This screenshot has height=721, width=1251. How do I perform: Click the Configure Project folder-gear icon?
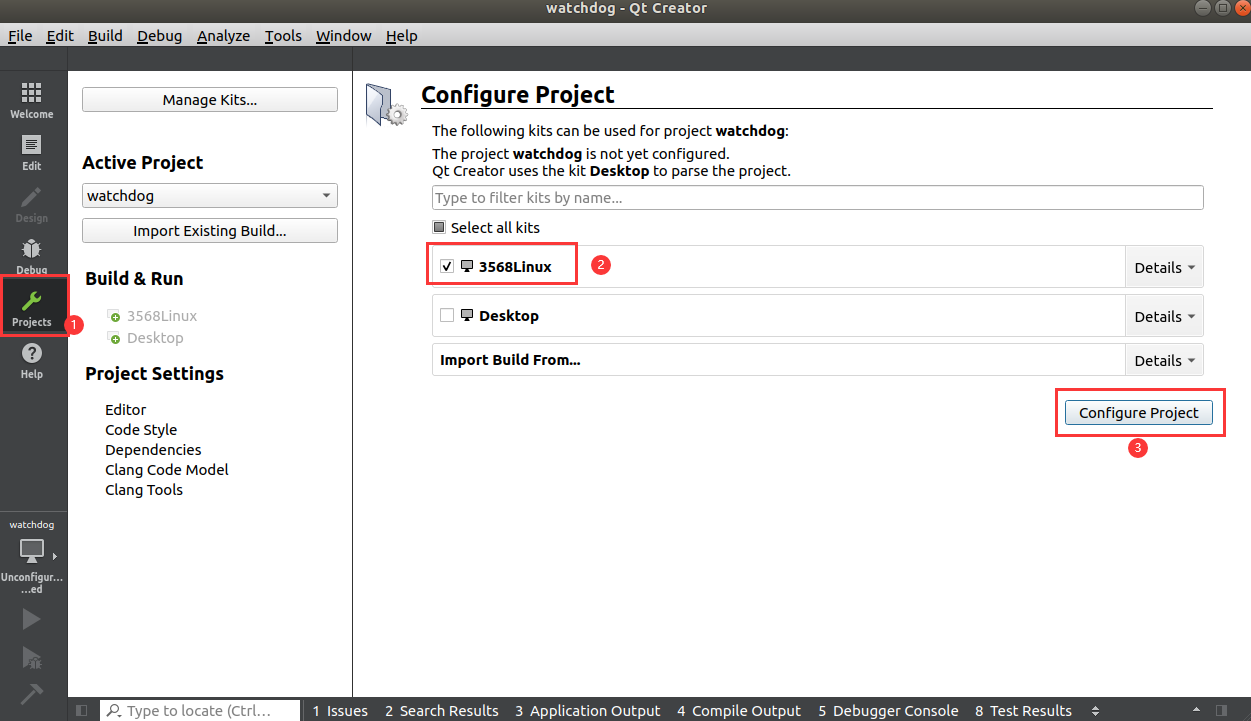point(386,104)
